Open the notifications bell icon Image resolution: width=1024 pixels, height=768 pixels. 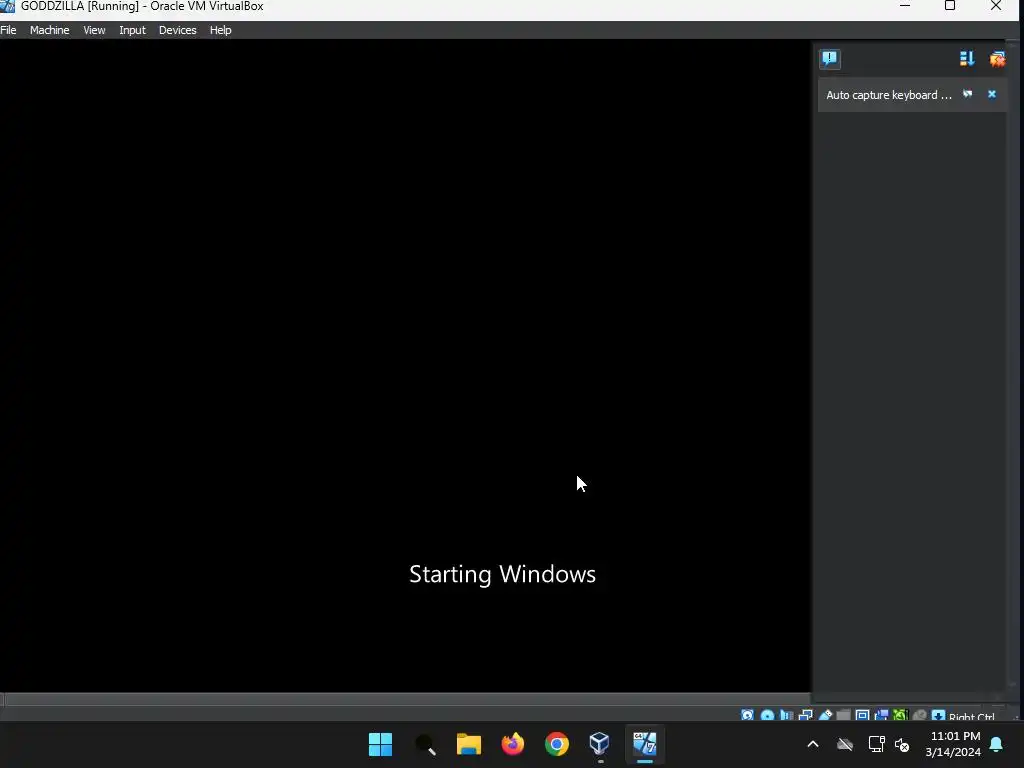[x=996, y=744]
